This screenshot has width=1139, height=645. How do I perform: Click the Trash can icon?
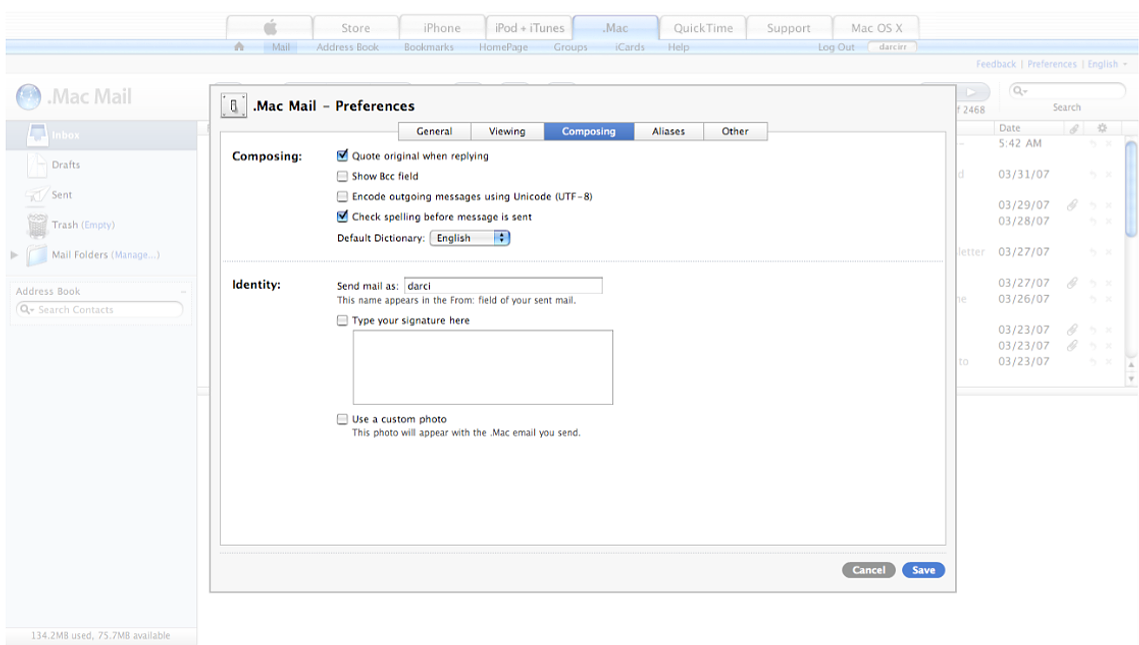tap(37, 225)
